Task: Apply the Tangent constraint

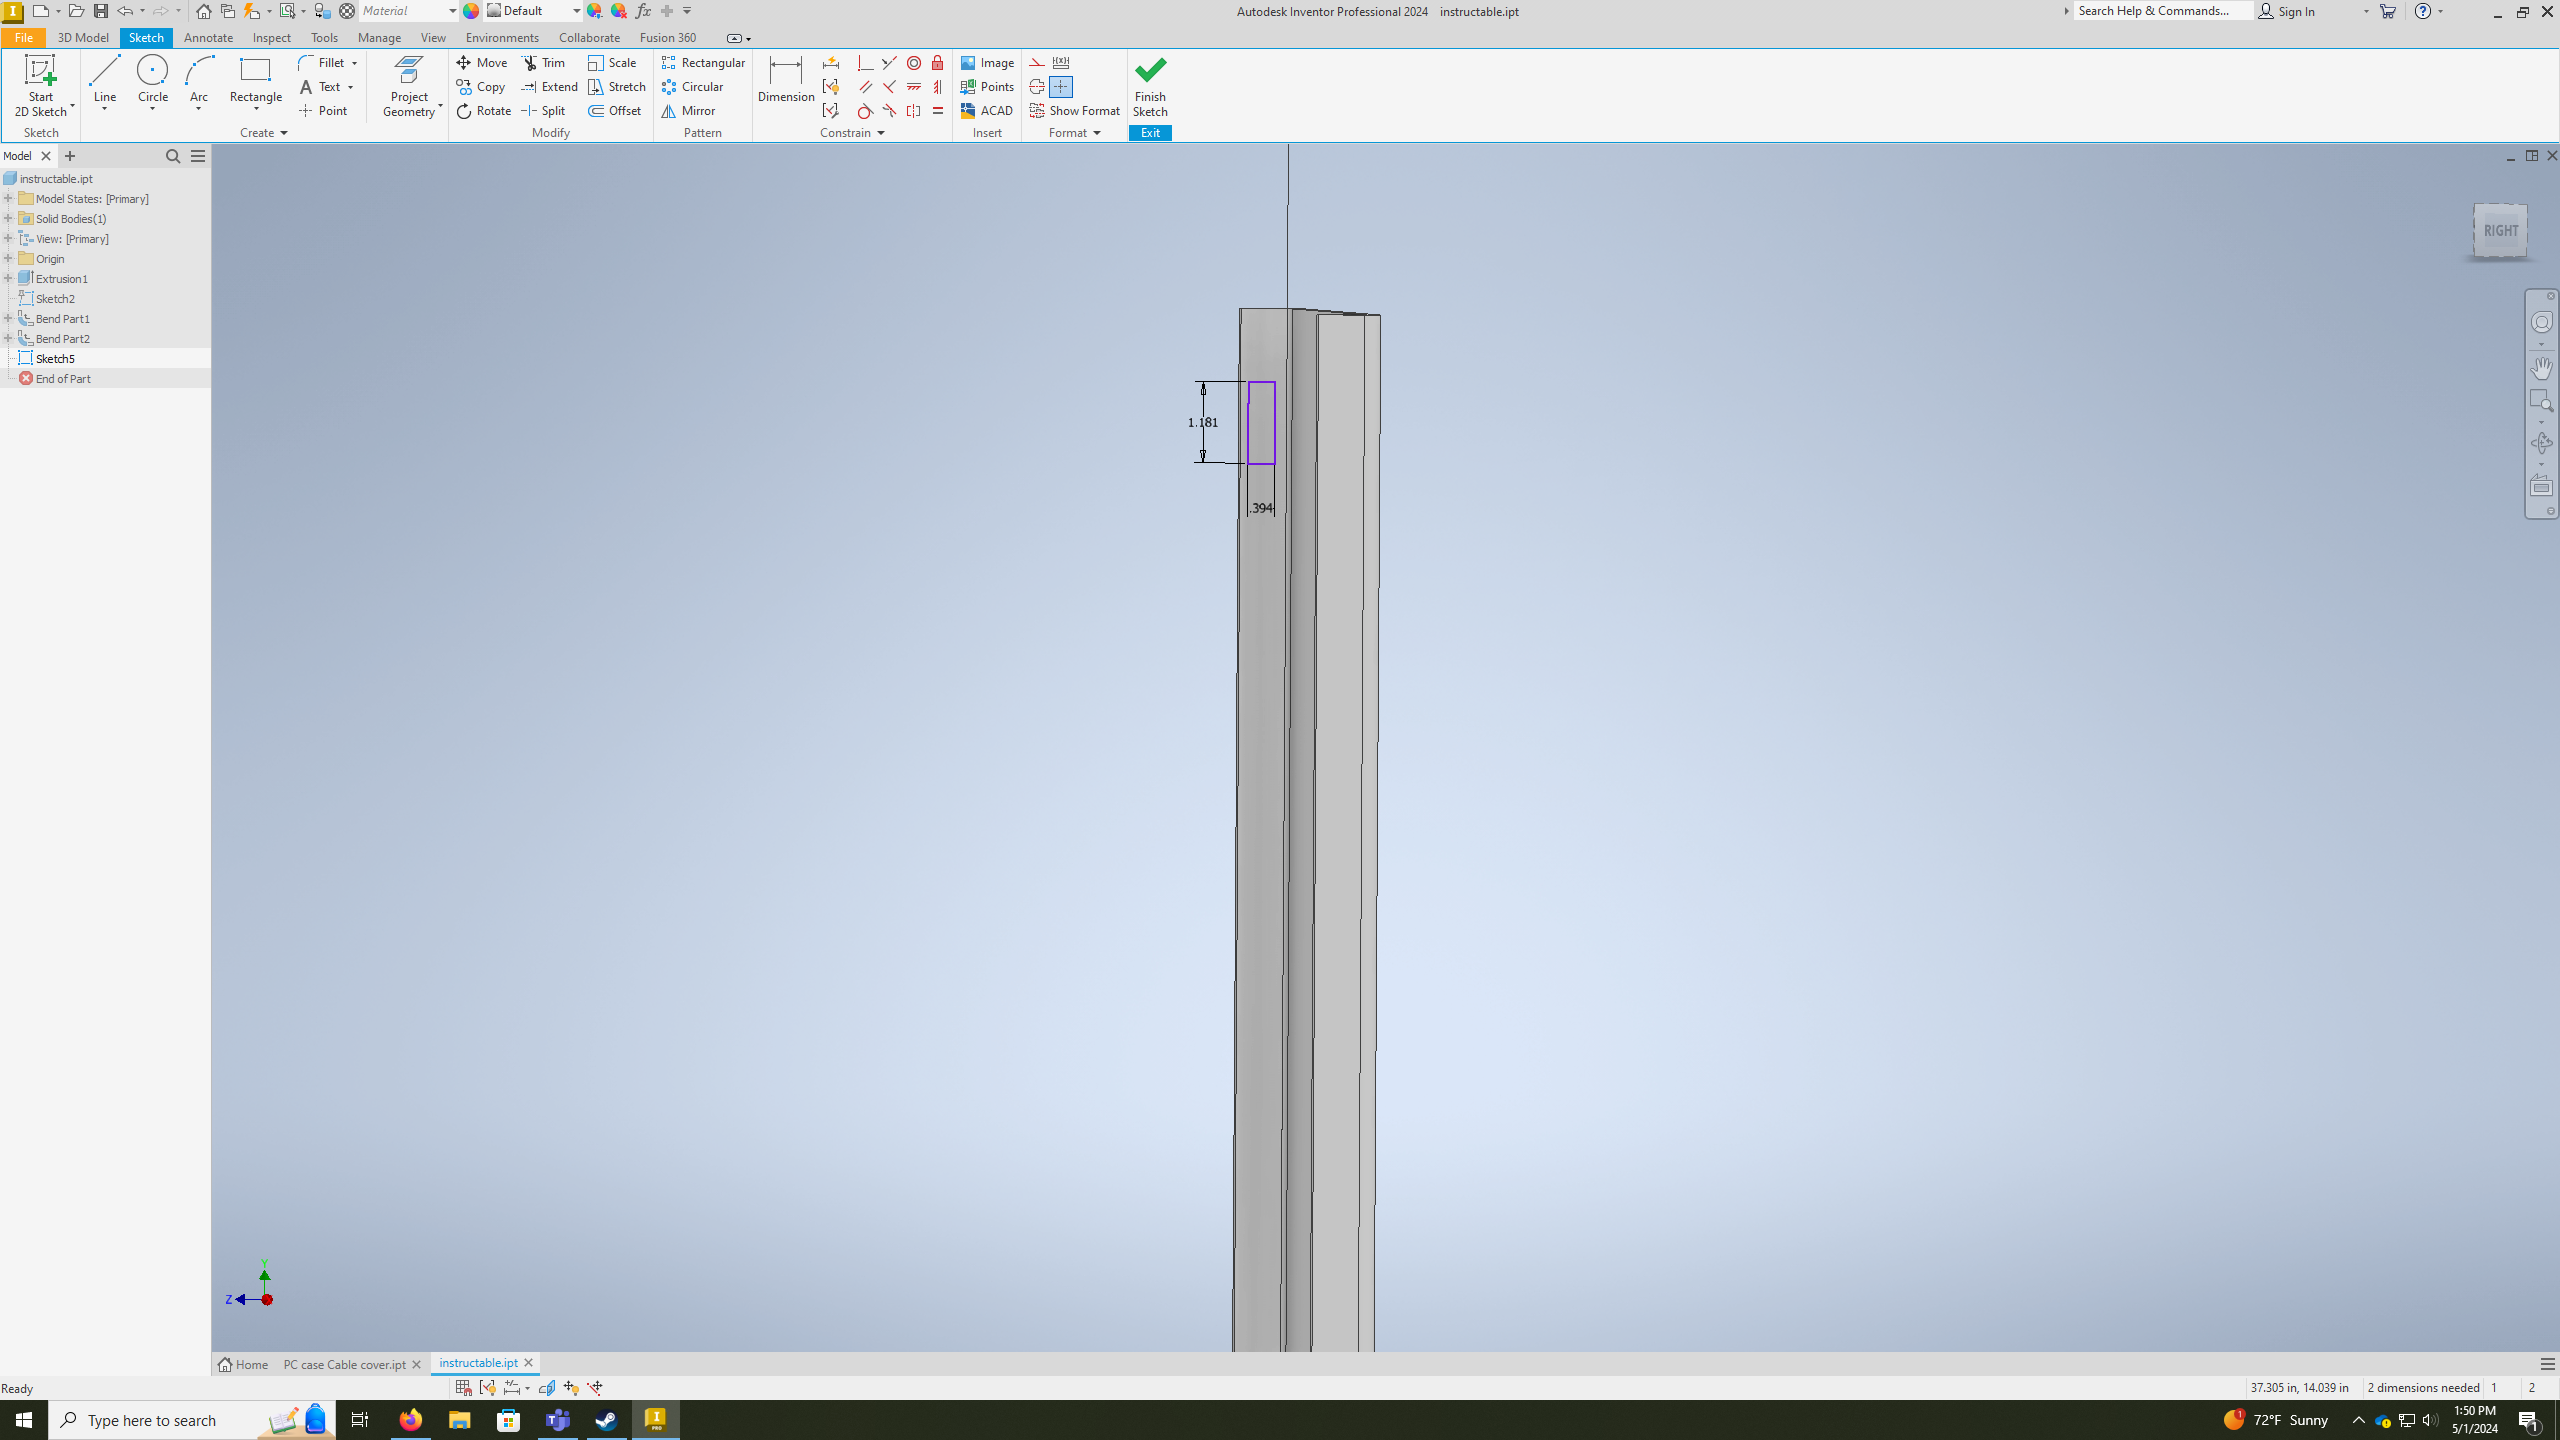Action: (865, 110)
